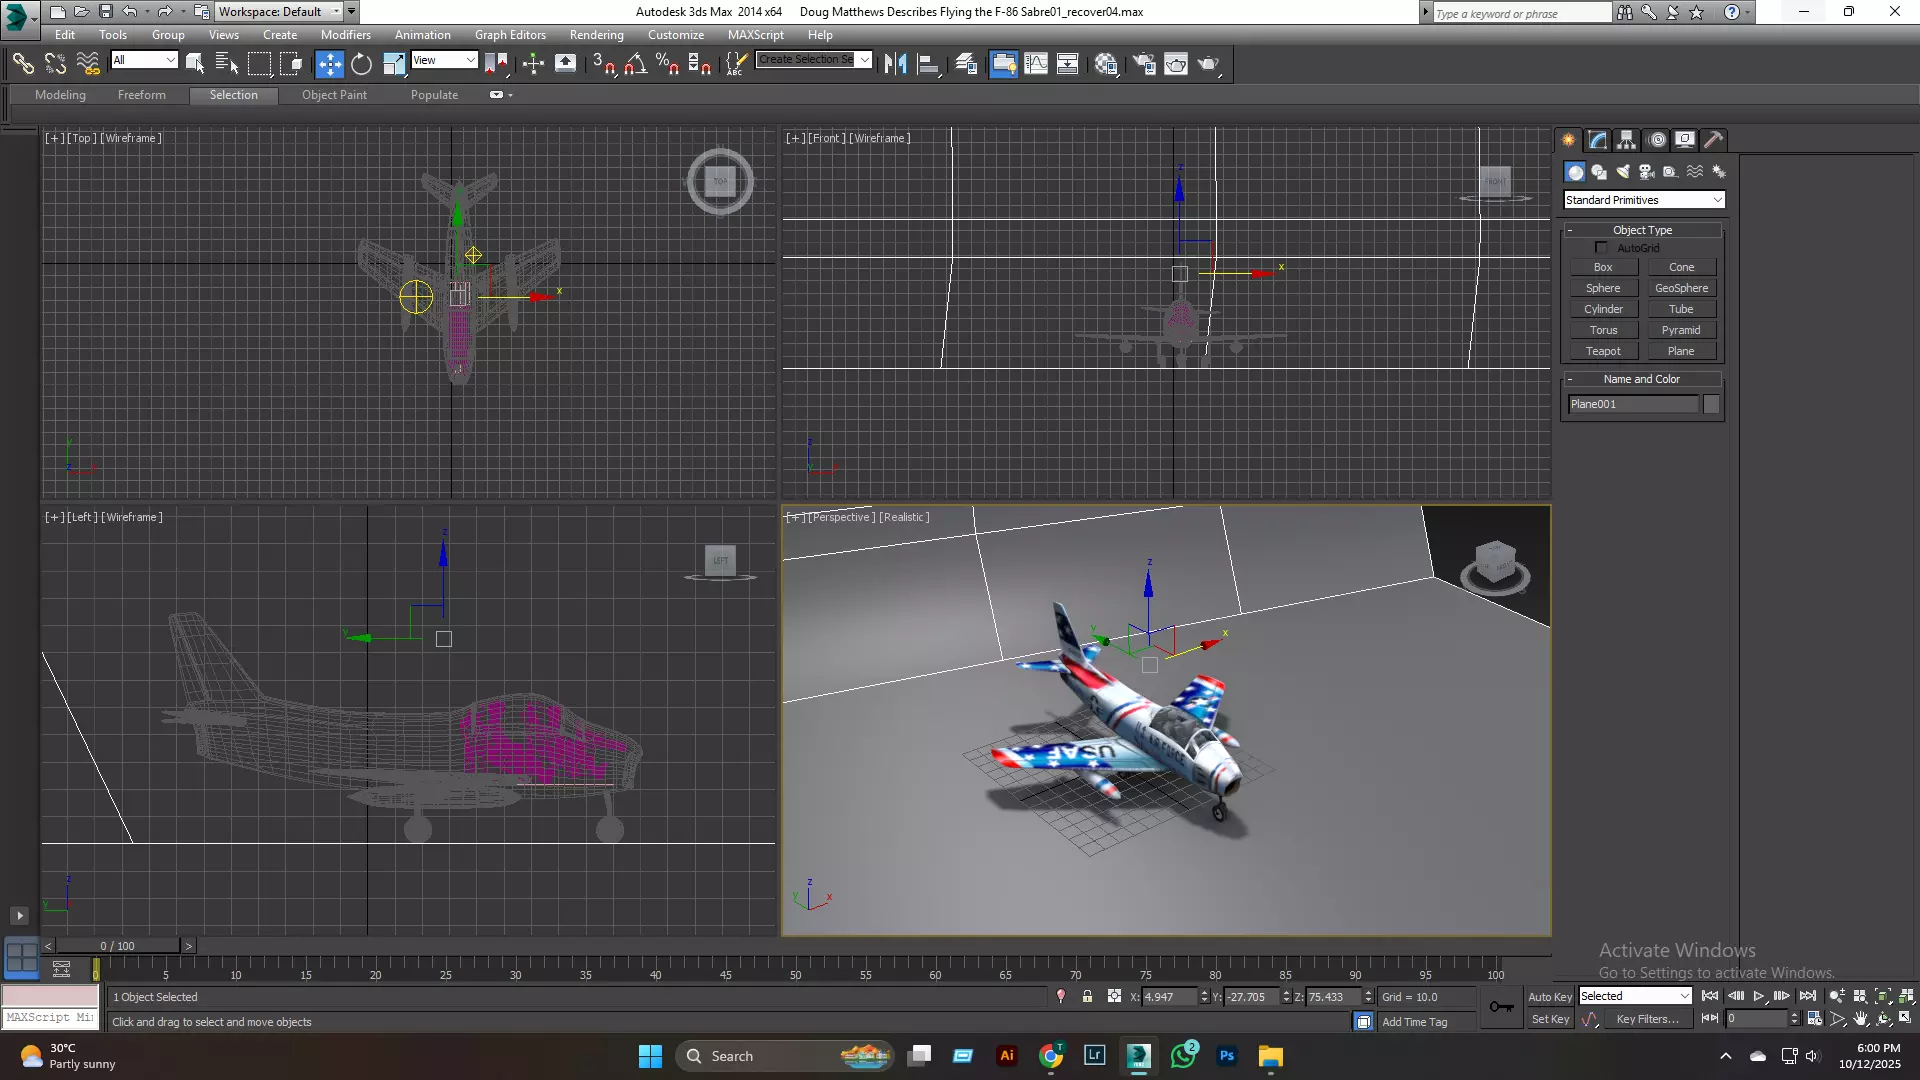Toggle 3D Snaps
This screenshot has width=1920, height=1080.
(603, 64)
